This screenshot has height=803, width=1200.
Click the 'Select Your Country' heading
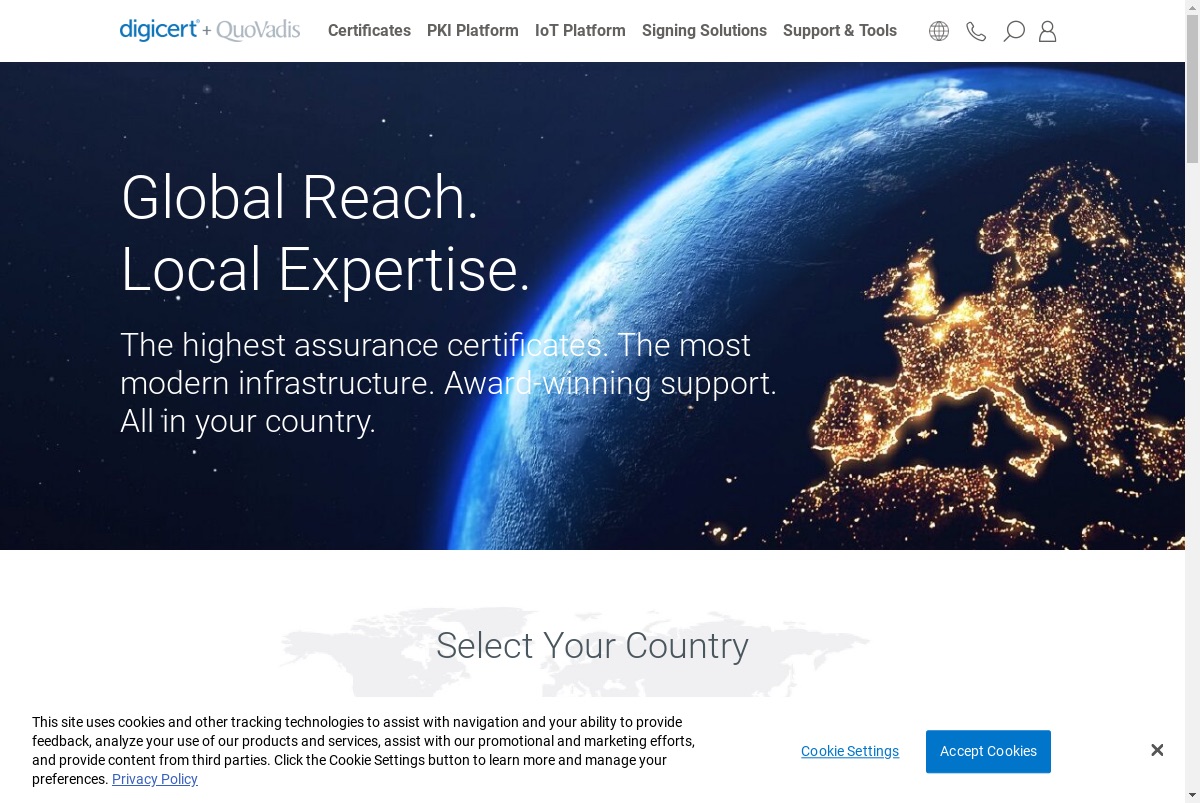pos(592,646)
